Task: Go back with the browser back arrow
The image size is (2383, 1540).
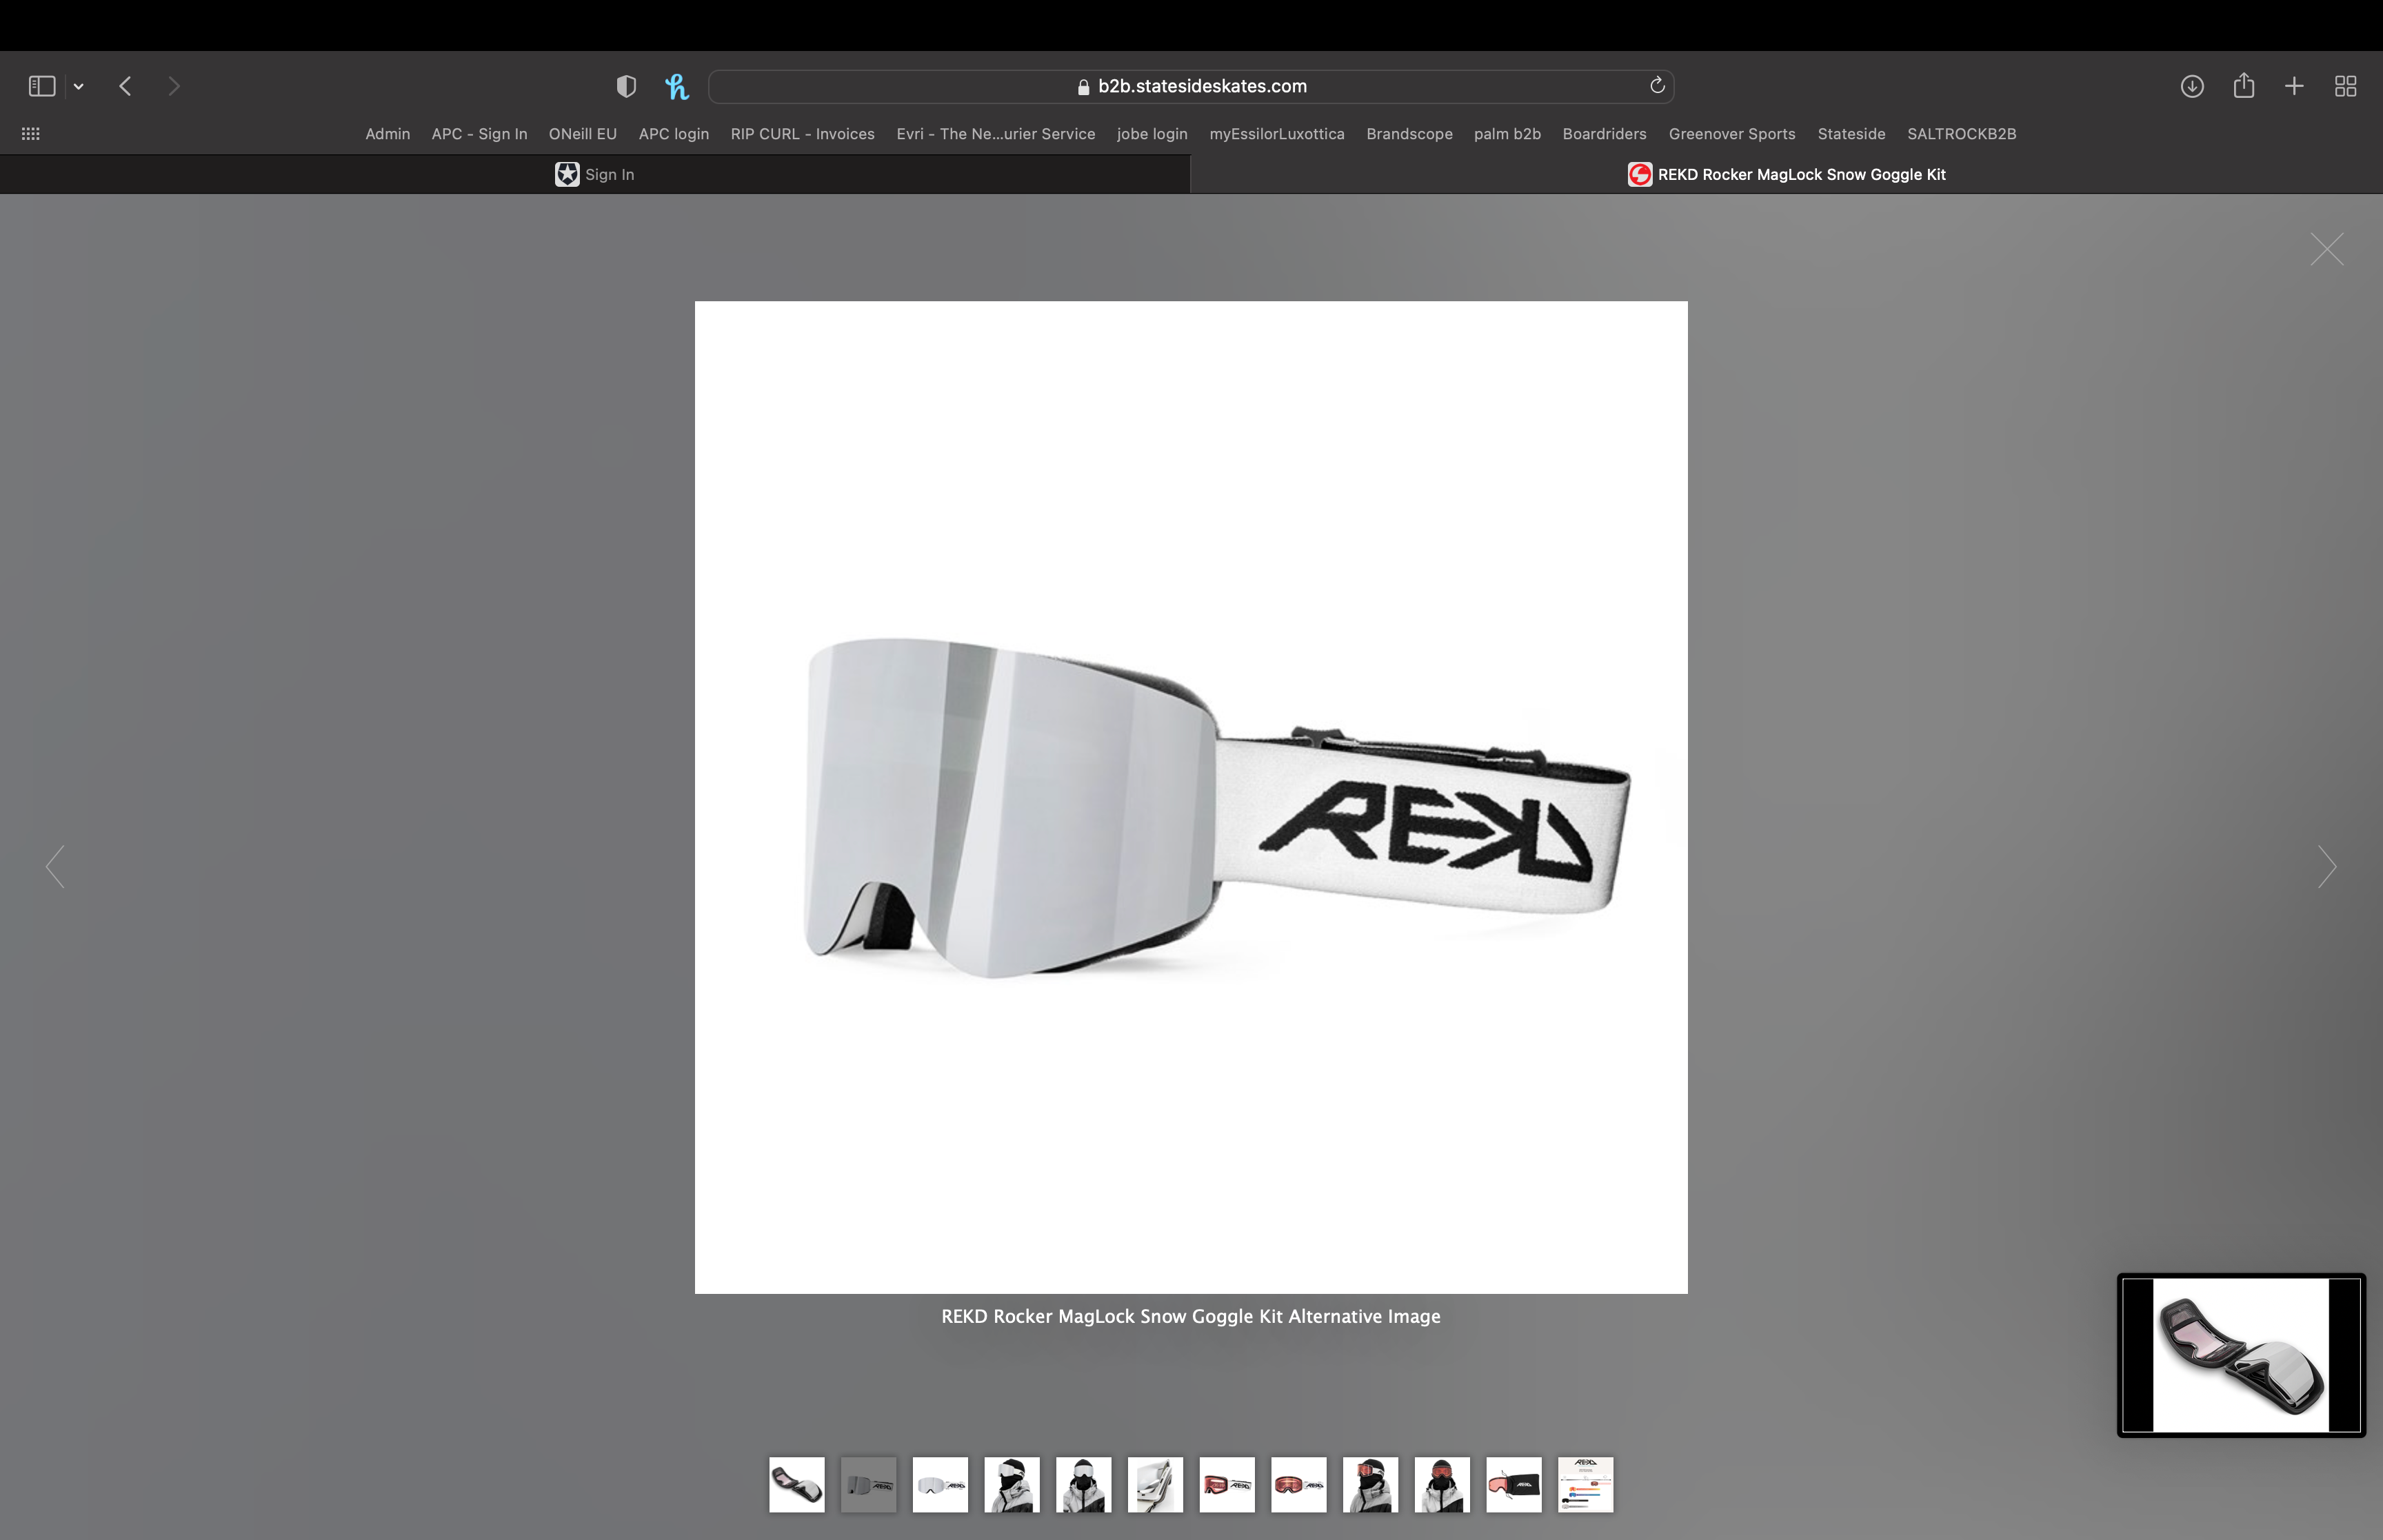Action: pyautogui.click(x=125, y=86)
